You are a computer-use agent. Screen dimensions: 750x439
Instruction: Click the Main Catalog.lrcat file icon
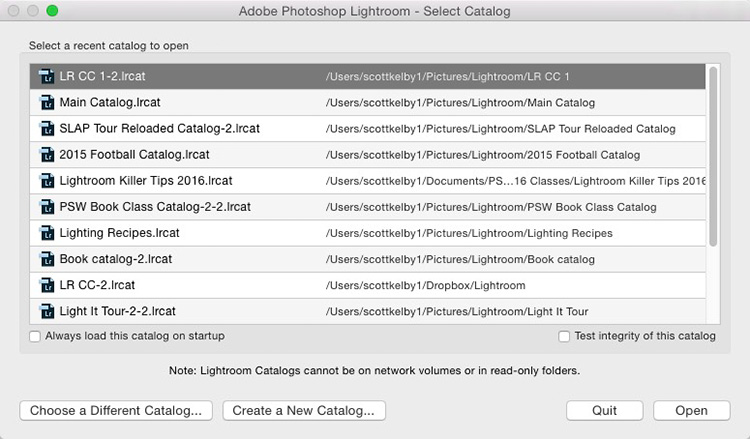click(x=47, y=102)
